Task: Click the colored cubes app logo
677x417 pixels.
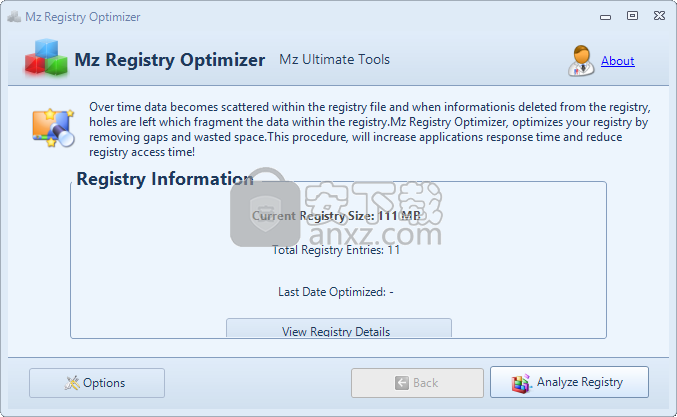Action: click(x=46, y=57)
